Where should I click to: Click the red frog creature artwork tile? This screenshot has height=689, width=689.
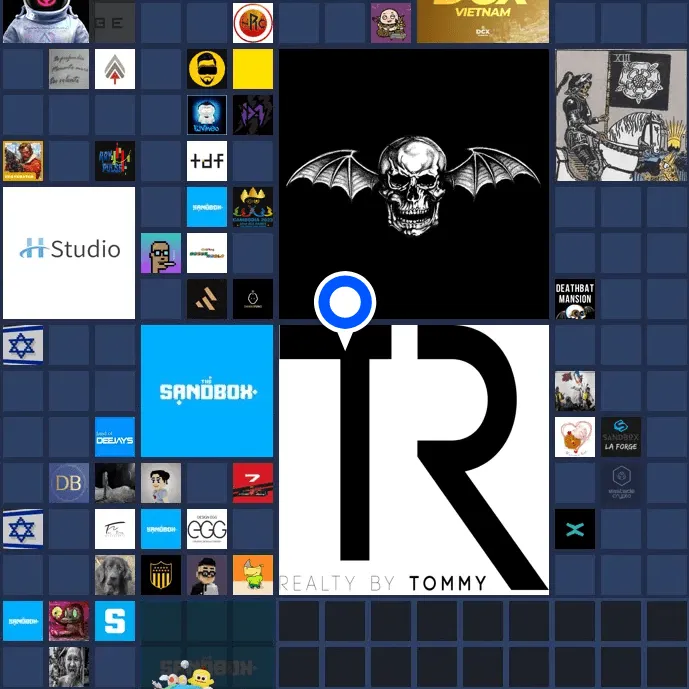(69, 621)
